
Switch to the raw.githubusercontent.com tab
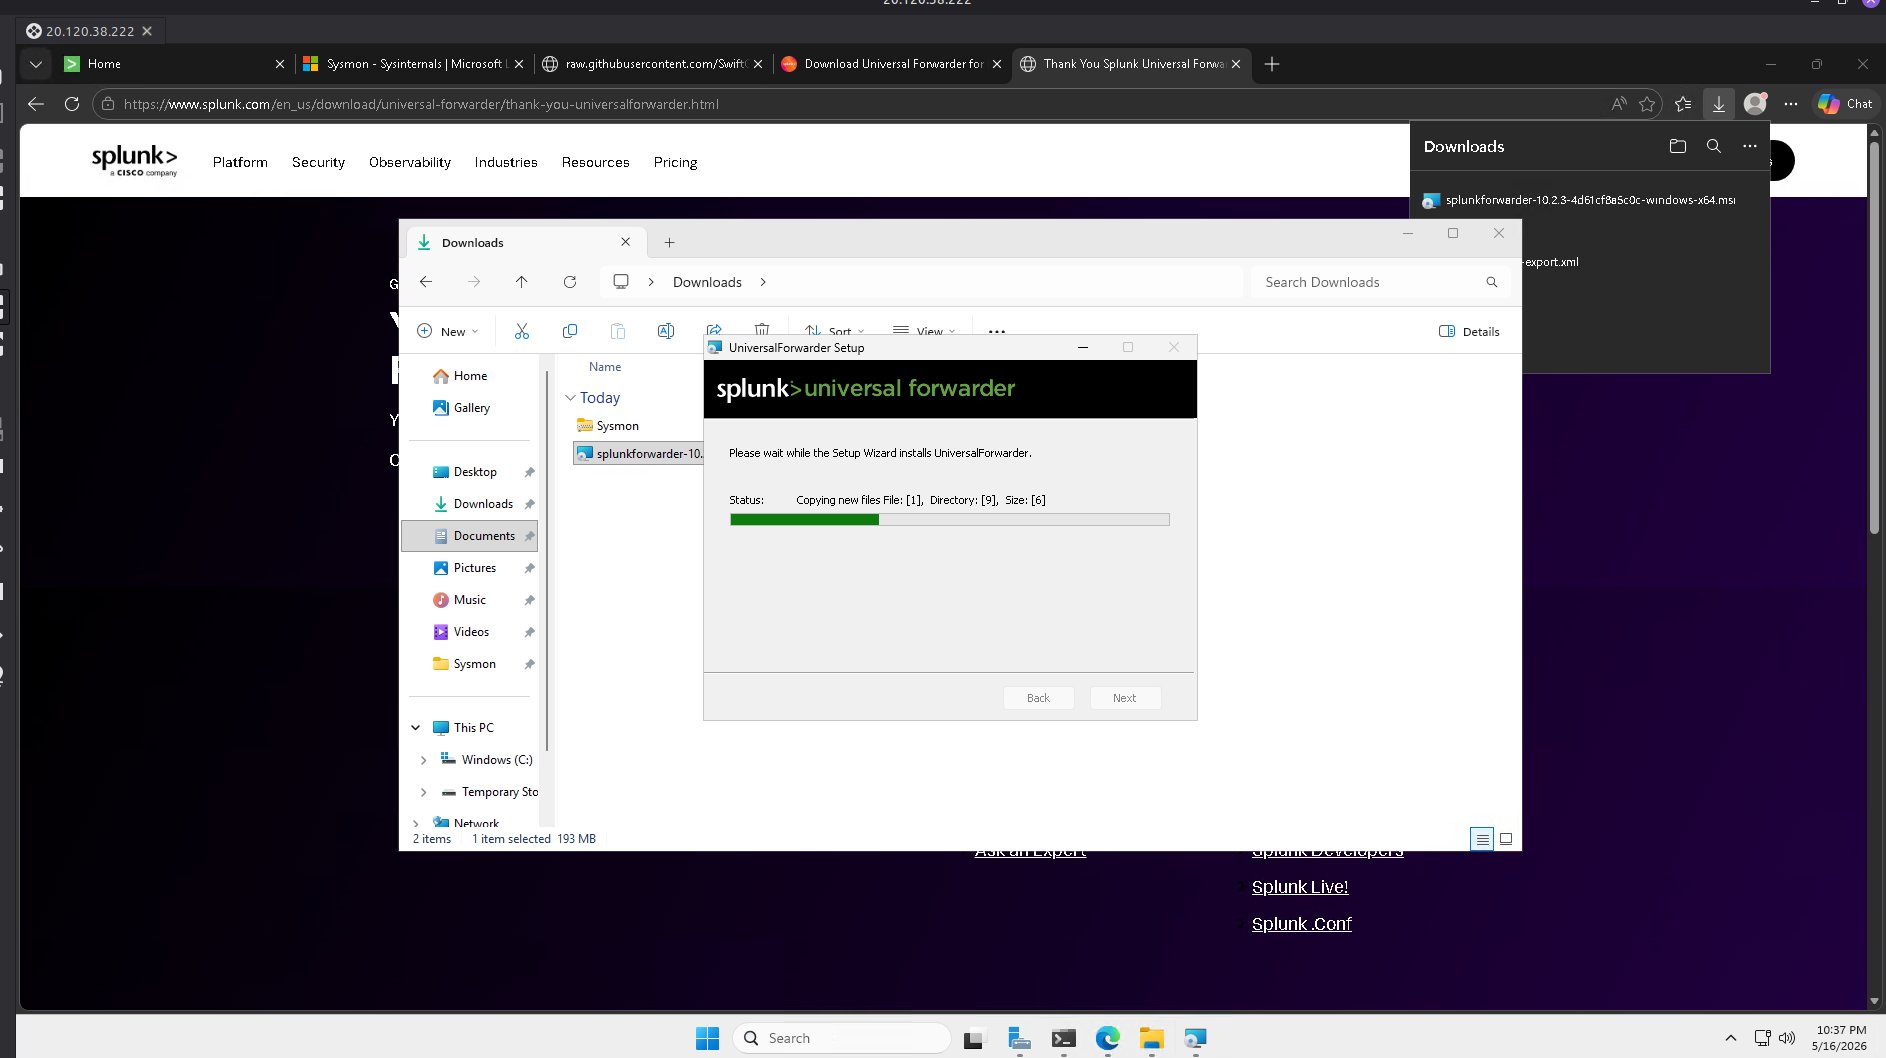pyautogui.click(x=651, y=64)
